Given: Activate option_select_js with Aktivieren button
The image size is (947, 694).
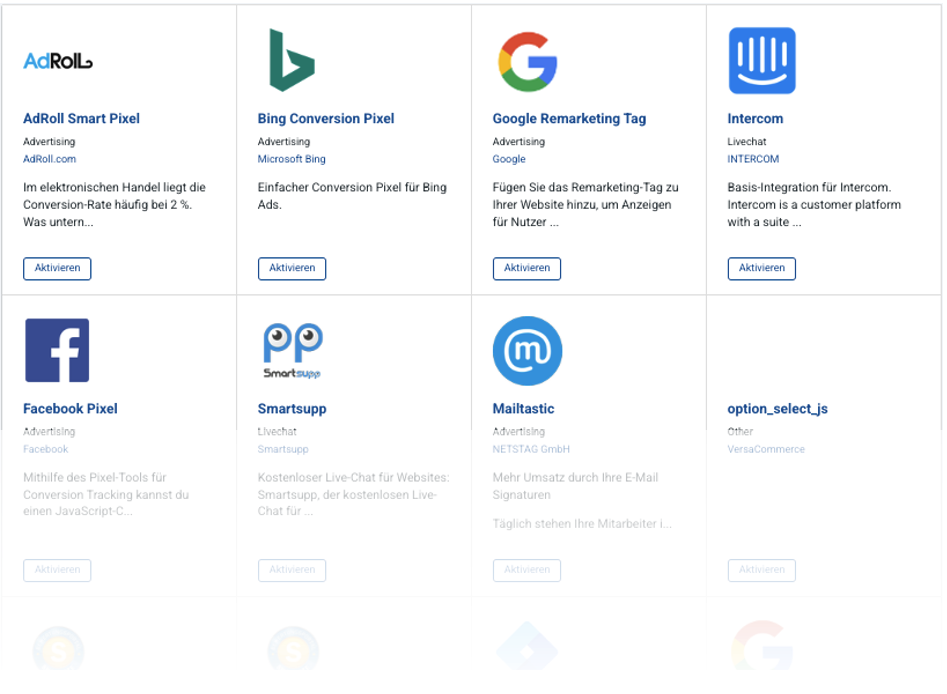Looking at the screenshot, I should 762,570.
